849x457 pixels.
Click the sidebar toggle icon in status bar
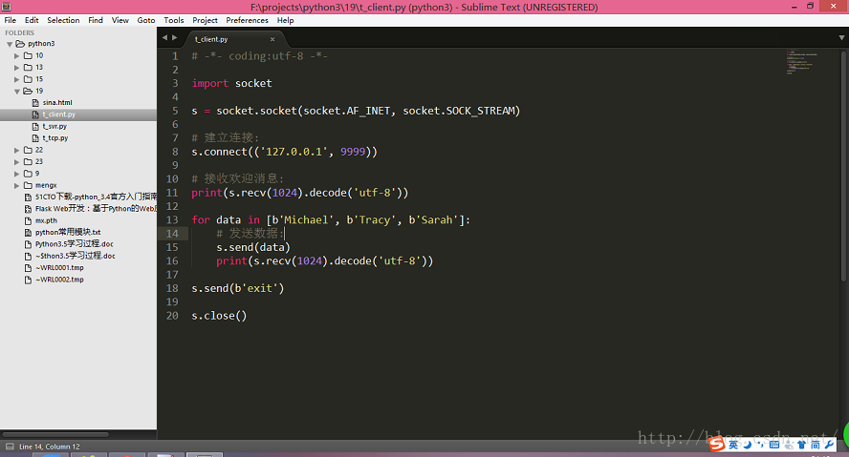[8, 446]
